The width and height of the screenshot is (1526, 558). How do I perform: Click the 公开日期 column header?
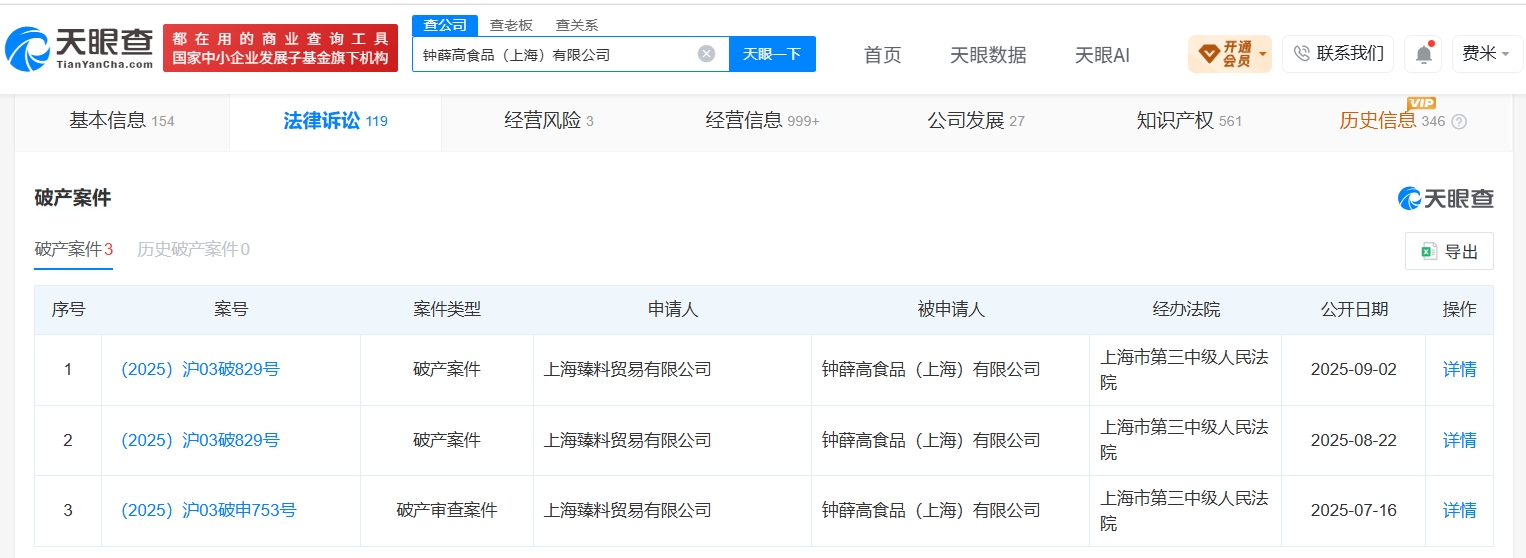1354,310
